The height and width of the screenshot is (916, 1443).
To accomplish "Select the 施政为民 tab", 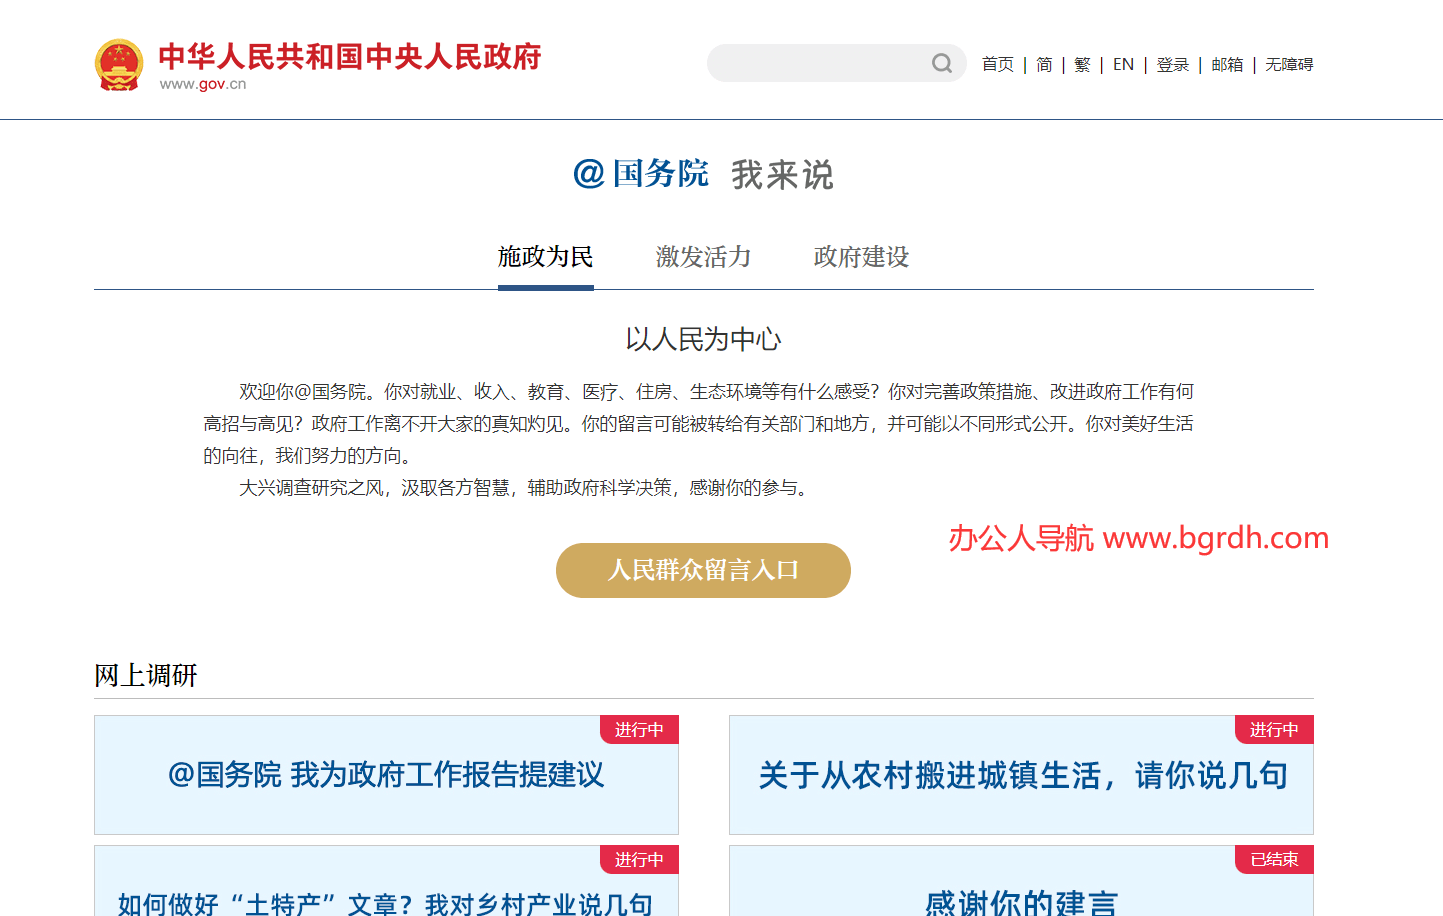I will click(545, 258).
